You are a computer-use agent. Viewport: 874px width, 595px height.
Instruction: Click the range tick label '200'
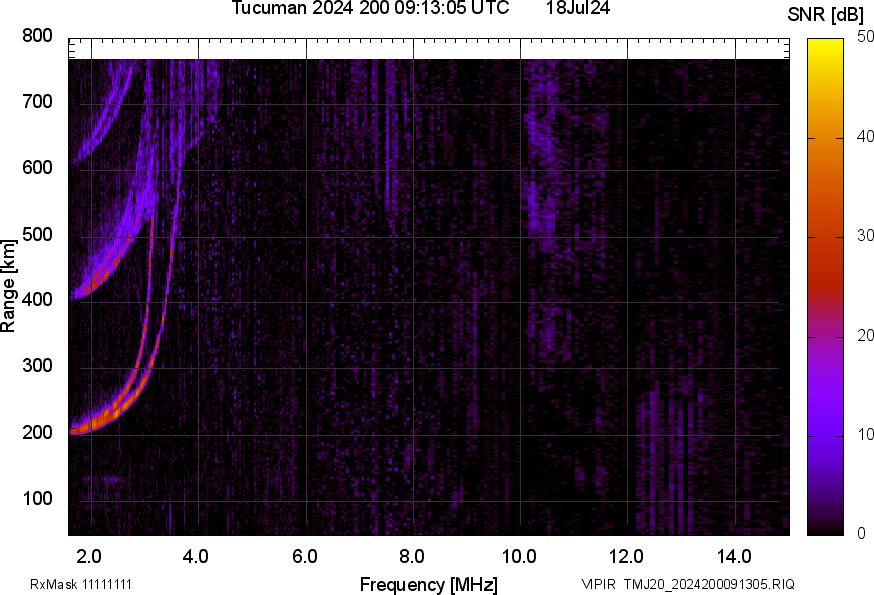point(37,433)
